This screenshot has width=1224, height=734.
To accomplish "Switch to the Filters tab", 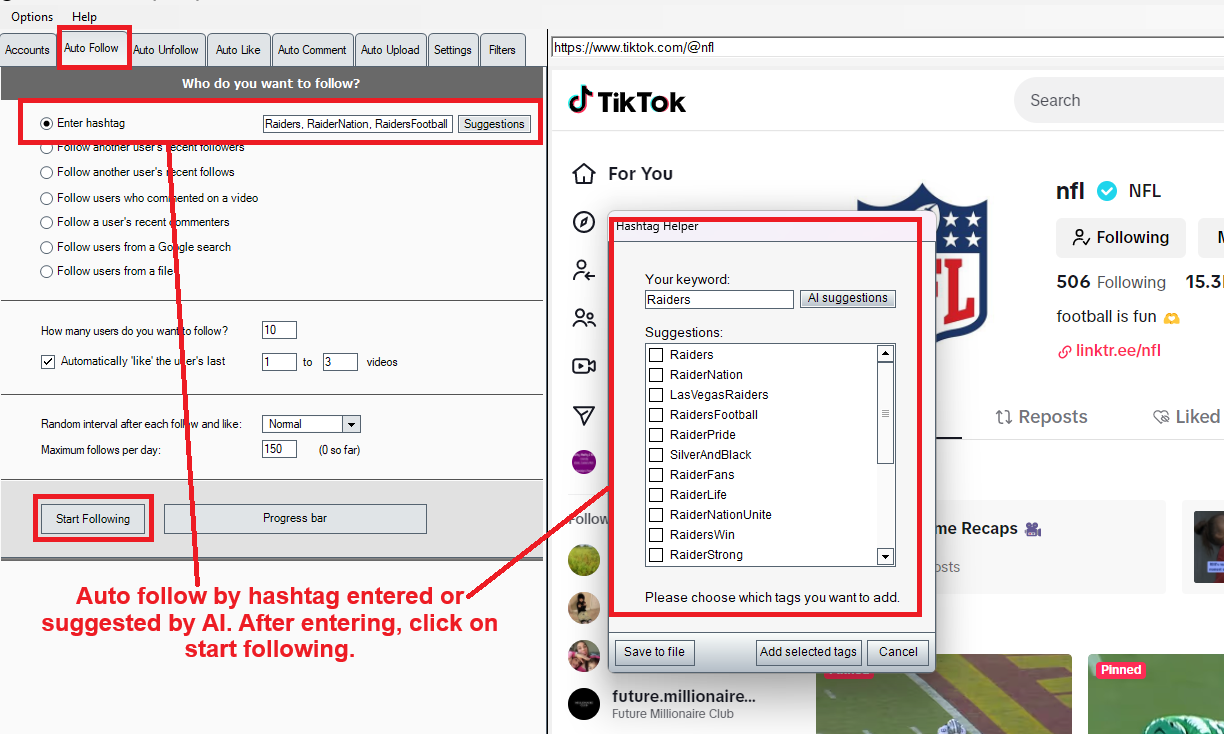I will [503, 50].
